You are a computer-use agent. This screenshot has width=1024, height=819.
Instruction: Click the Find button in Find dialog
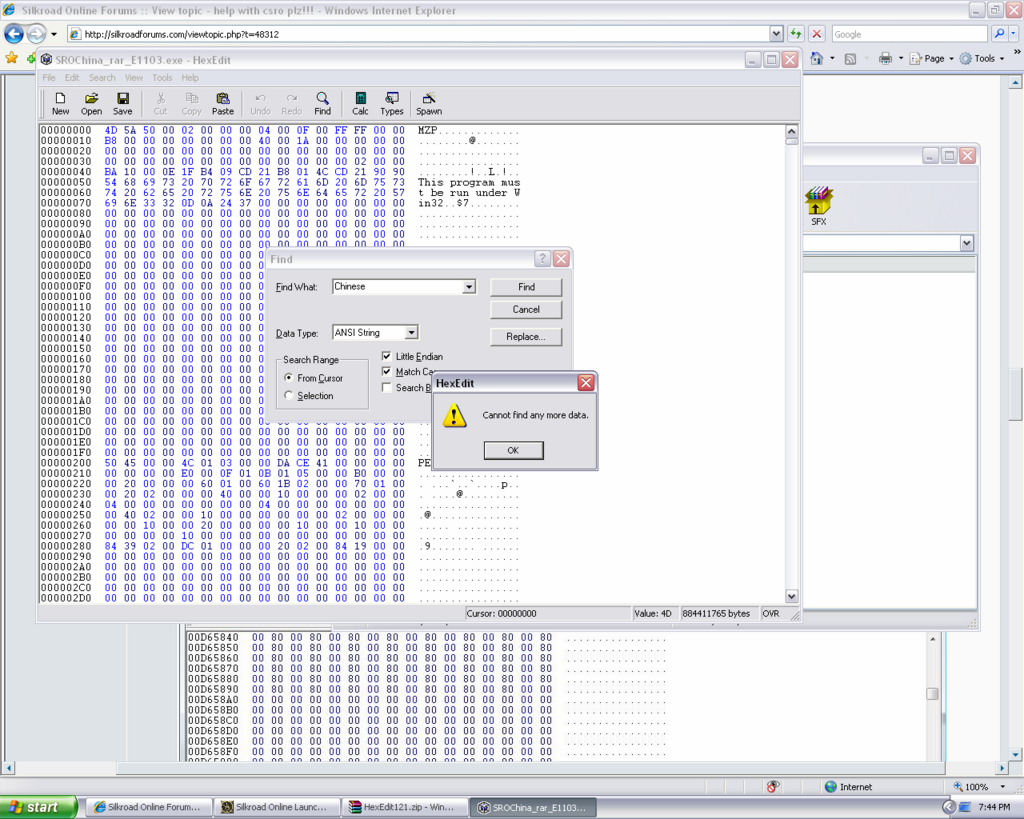[526, 287]
